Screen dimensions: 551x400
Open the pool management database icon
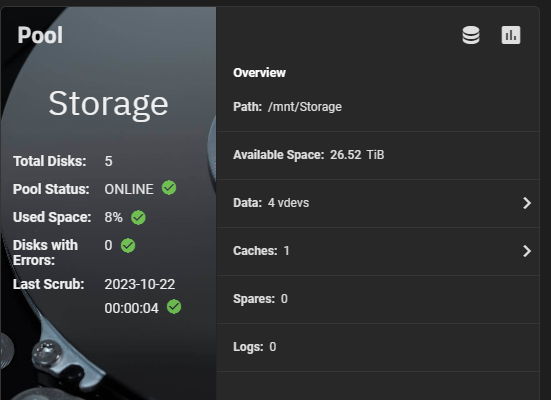pos(471,35)
